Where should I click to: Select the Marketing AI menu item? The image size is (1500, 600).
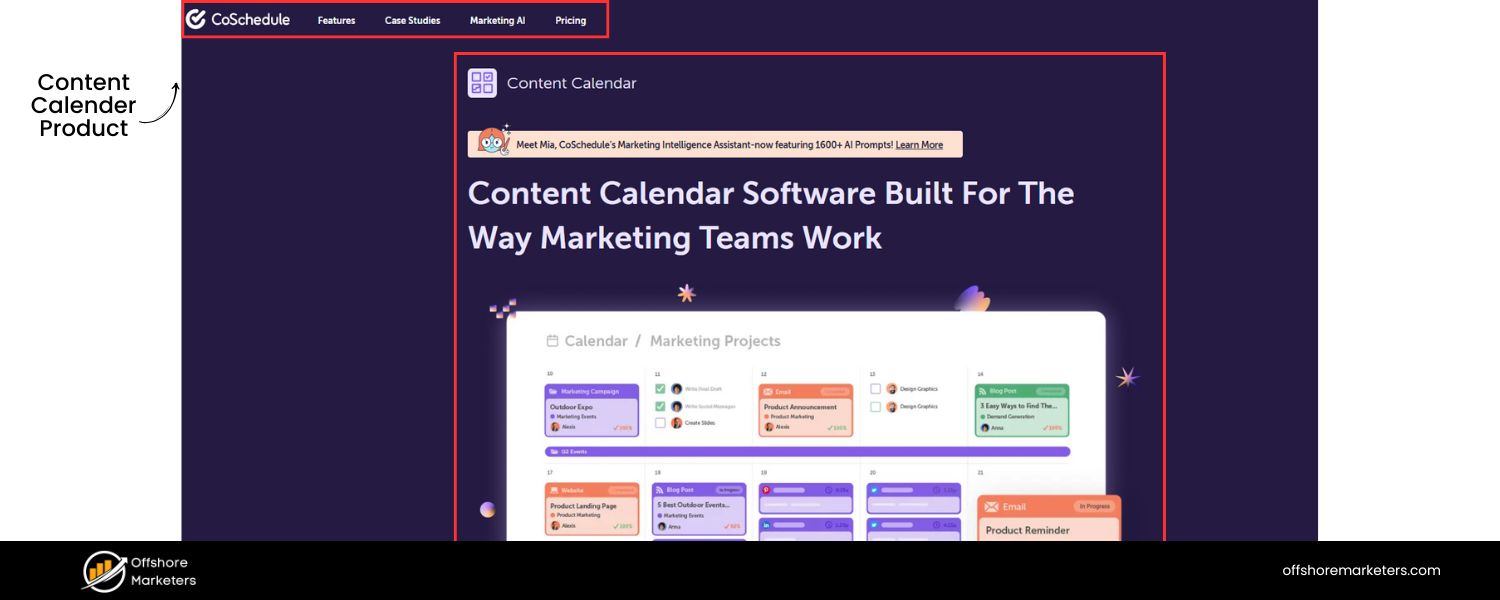point(497,20)
